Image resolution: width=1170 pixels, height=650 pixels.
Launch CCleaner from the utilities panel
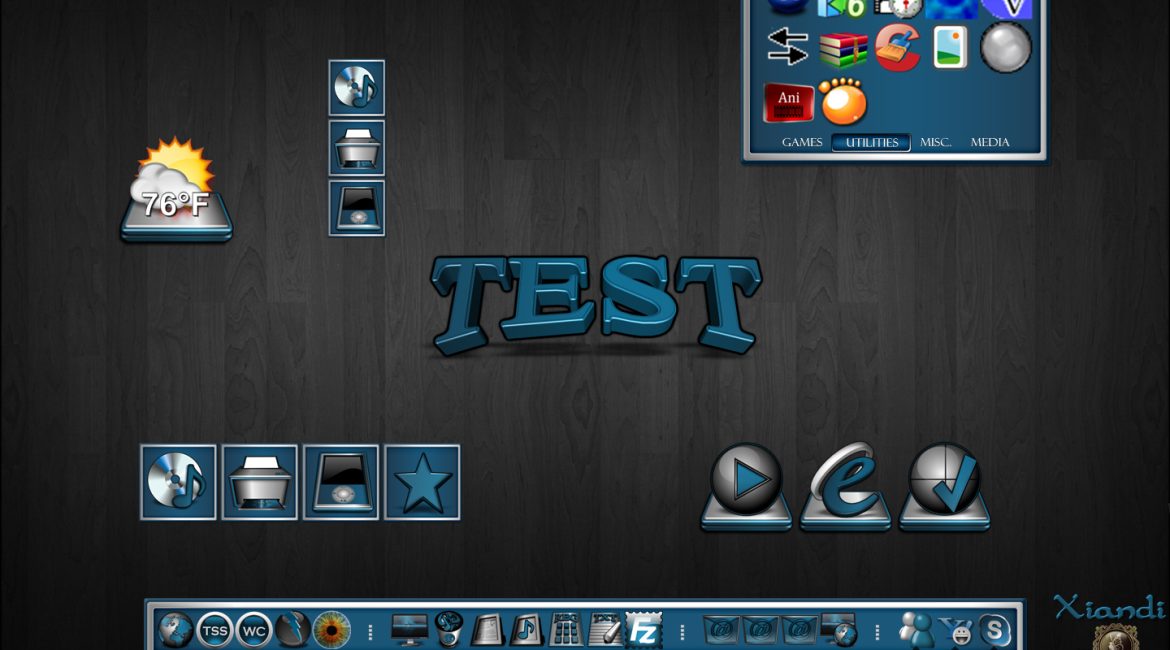tap(897, 47)
